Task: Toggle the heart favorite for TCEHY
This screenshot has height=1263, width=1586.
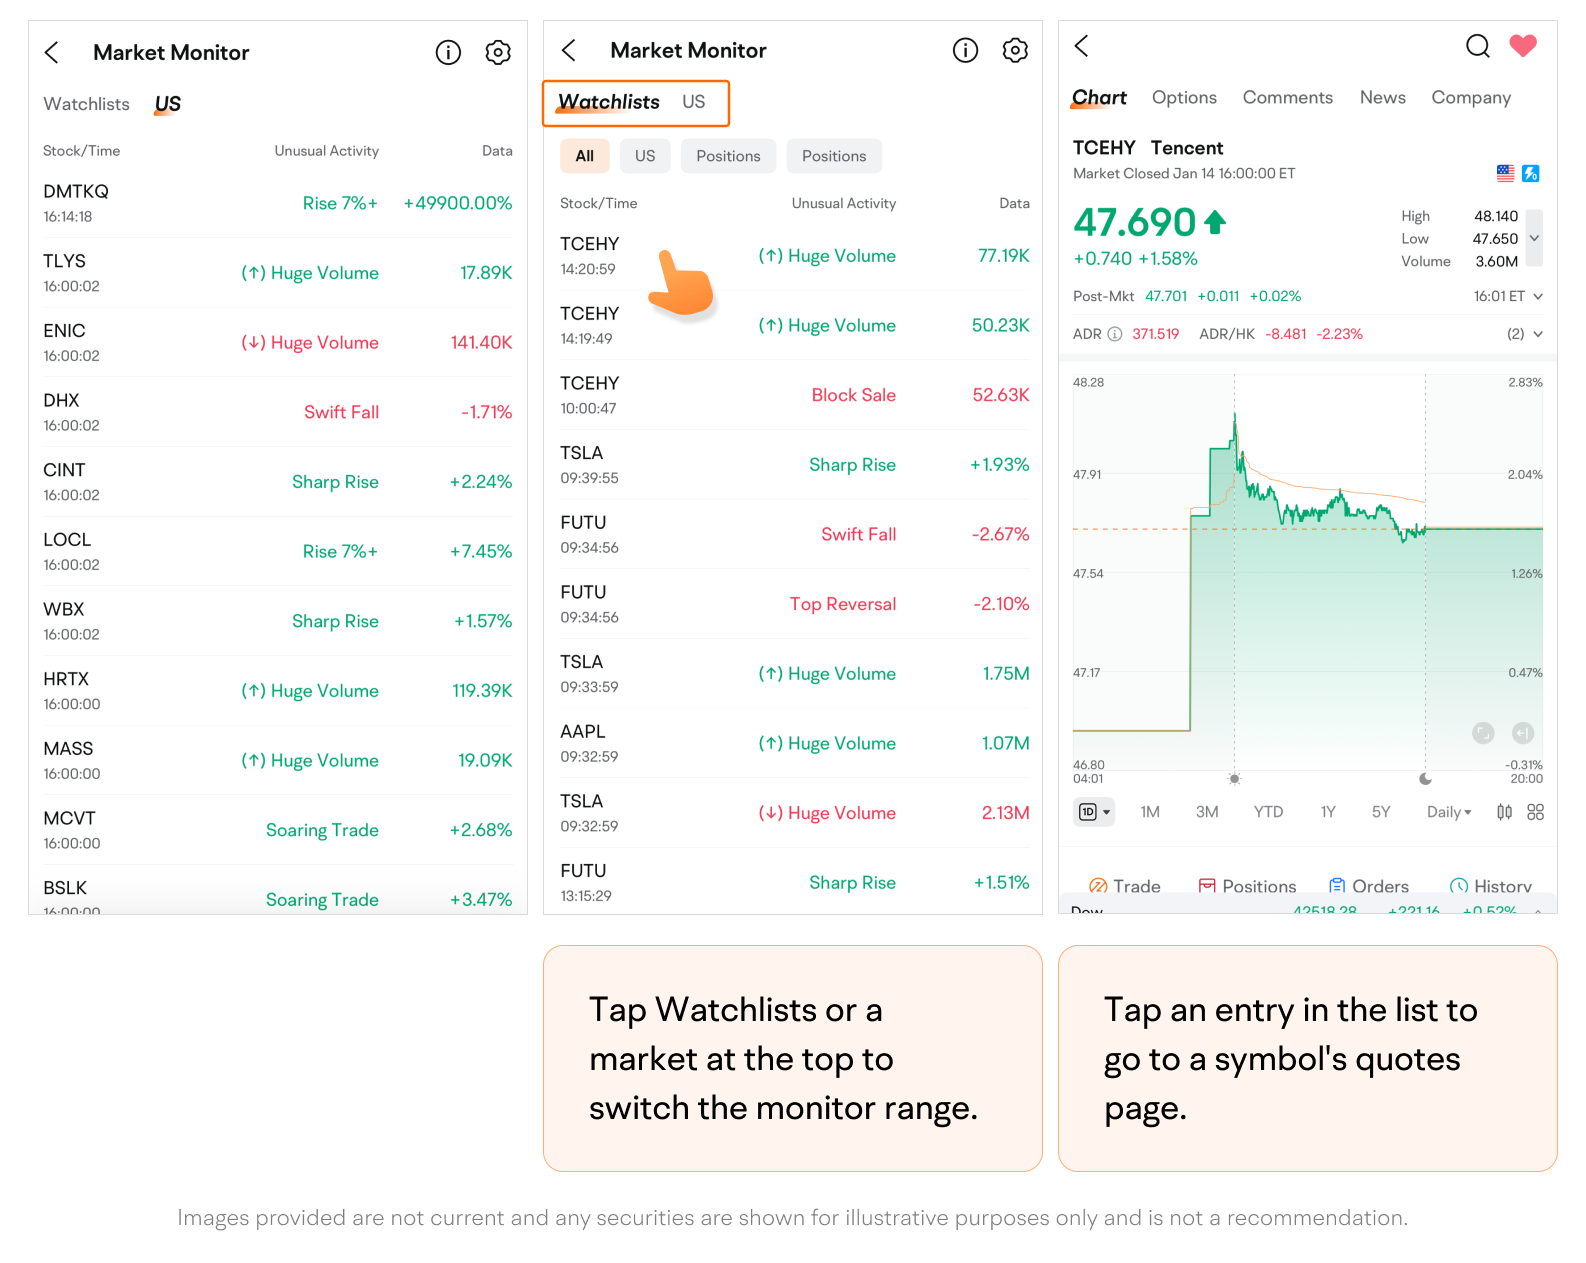Action: point(1522,46)
